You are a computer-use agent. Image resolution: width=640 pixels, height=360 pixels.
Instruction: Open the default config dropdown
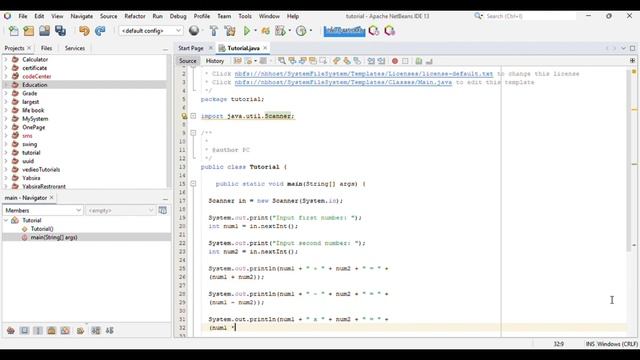(x=150, y=31)
